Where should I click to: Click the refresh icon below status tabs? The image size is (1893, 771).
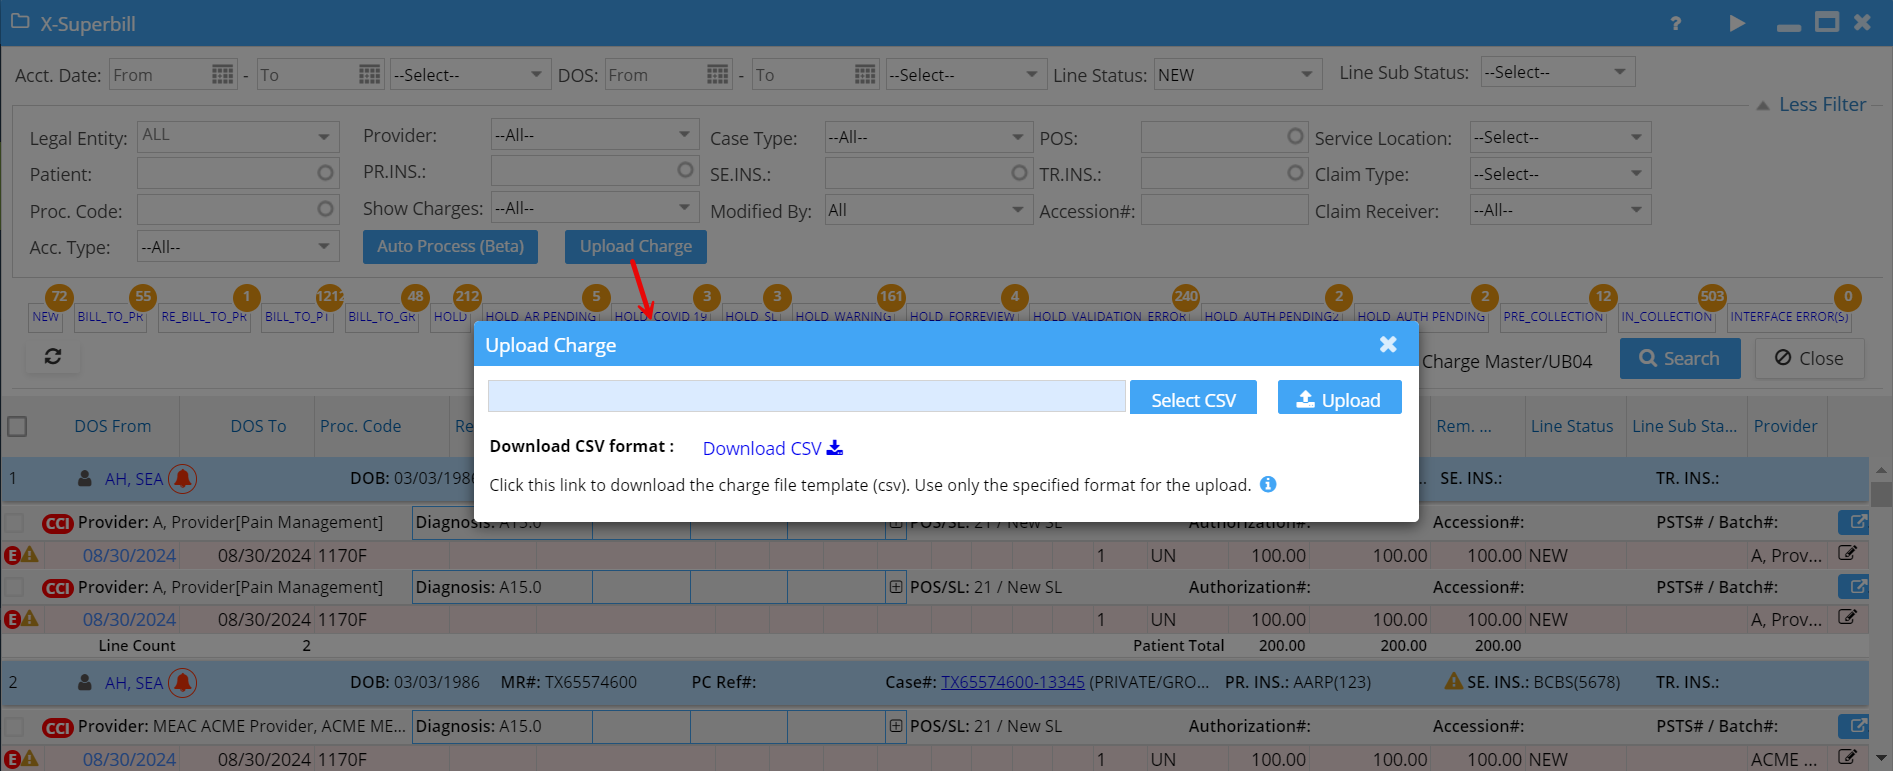tap(53, 356)
